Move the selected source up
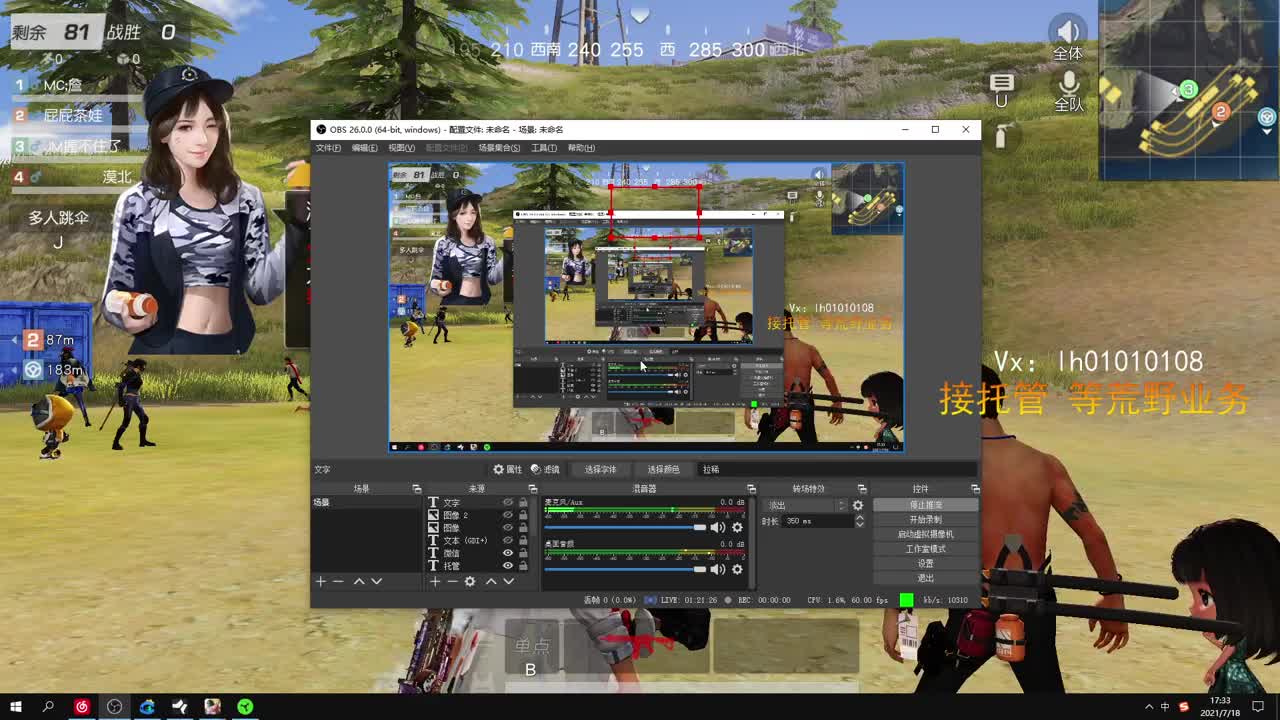 (x=491, y=581)
